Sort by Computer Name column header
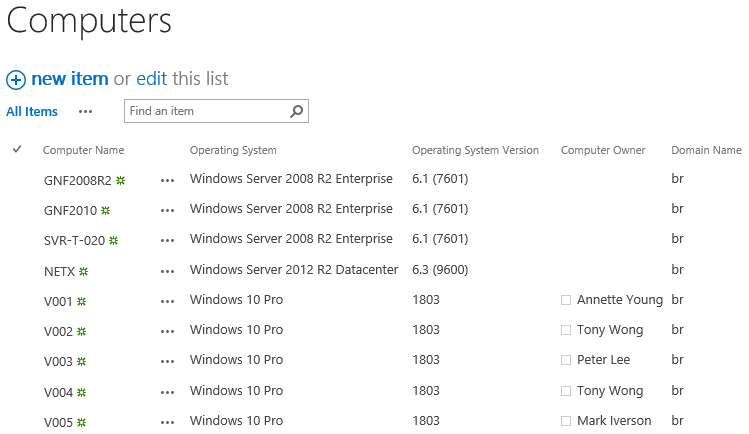749x434 pixels. point(83,150)
